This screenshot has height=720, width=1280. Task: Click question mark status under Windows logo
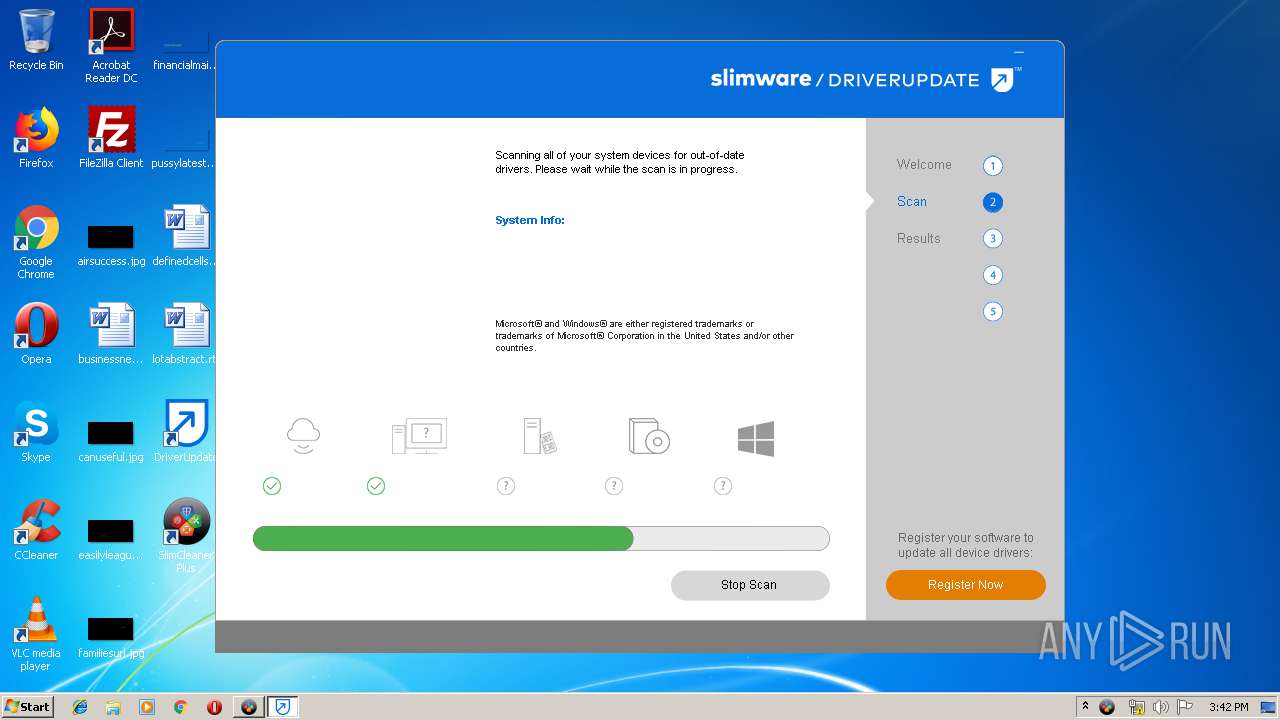[723, 486]
